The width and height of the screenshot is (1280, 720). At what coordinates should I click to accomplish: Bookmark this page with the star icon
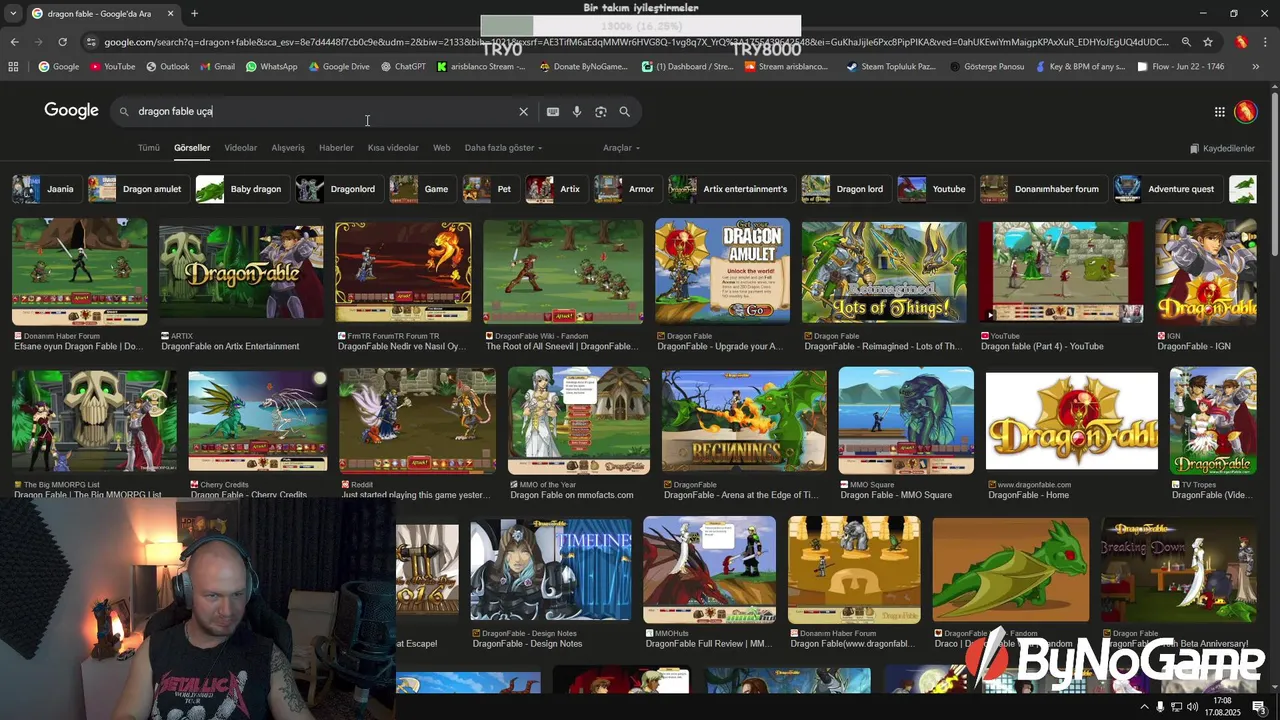[x=1208, y=42]
